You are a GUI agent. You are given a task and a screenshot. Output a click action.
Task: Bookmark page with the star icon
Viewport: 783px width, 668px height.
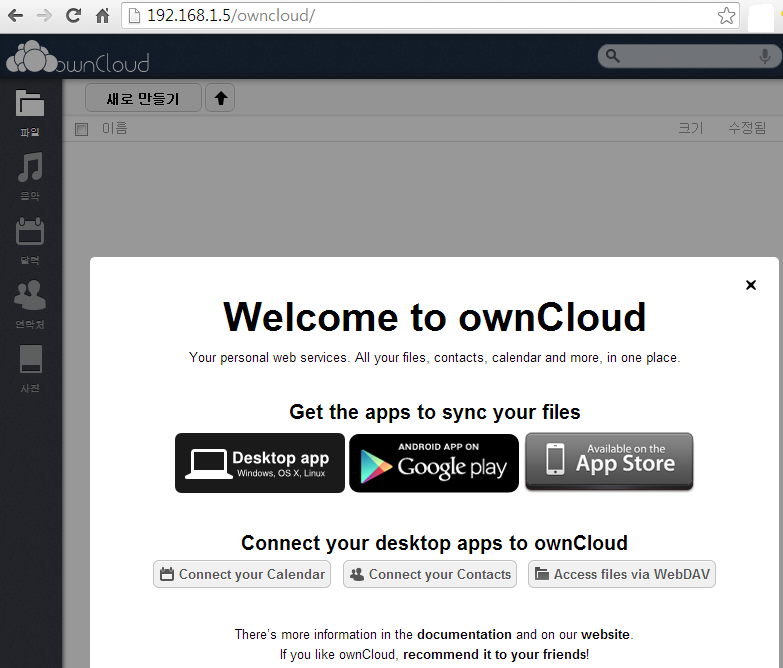(x=726, y=16)
